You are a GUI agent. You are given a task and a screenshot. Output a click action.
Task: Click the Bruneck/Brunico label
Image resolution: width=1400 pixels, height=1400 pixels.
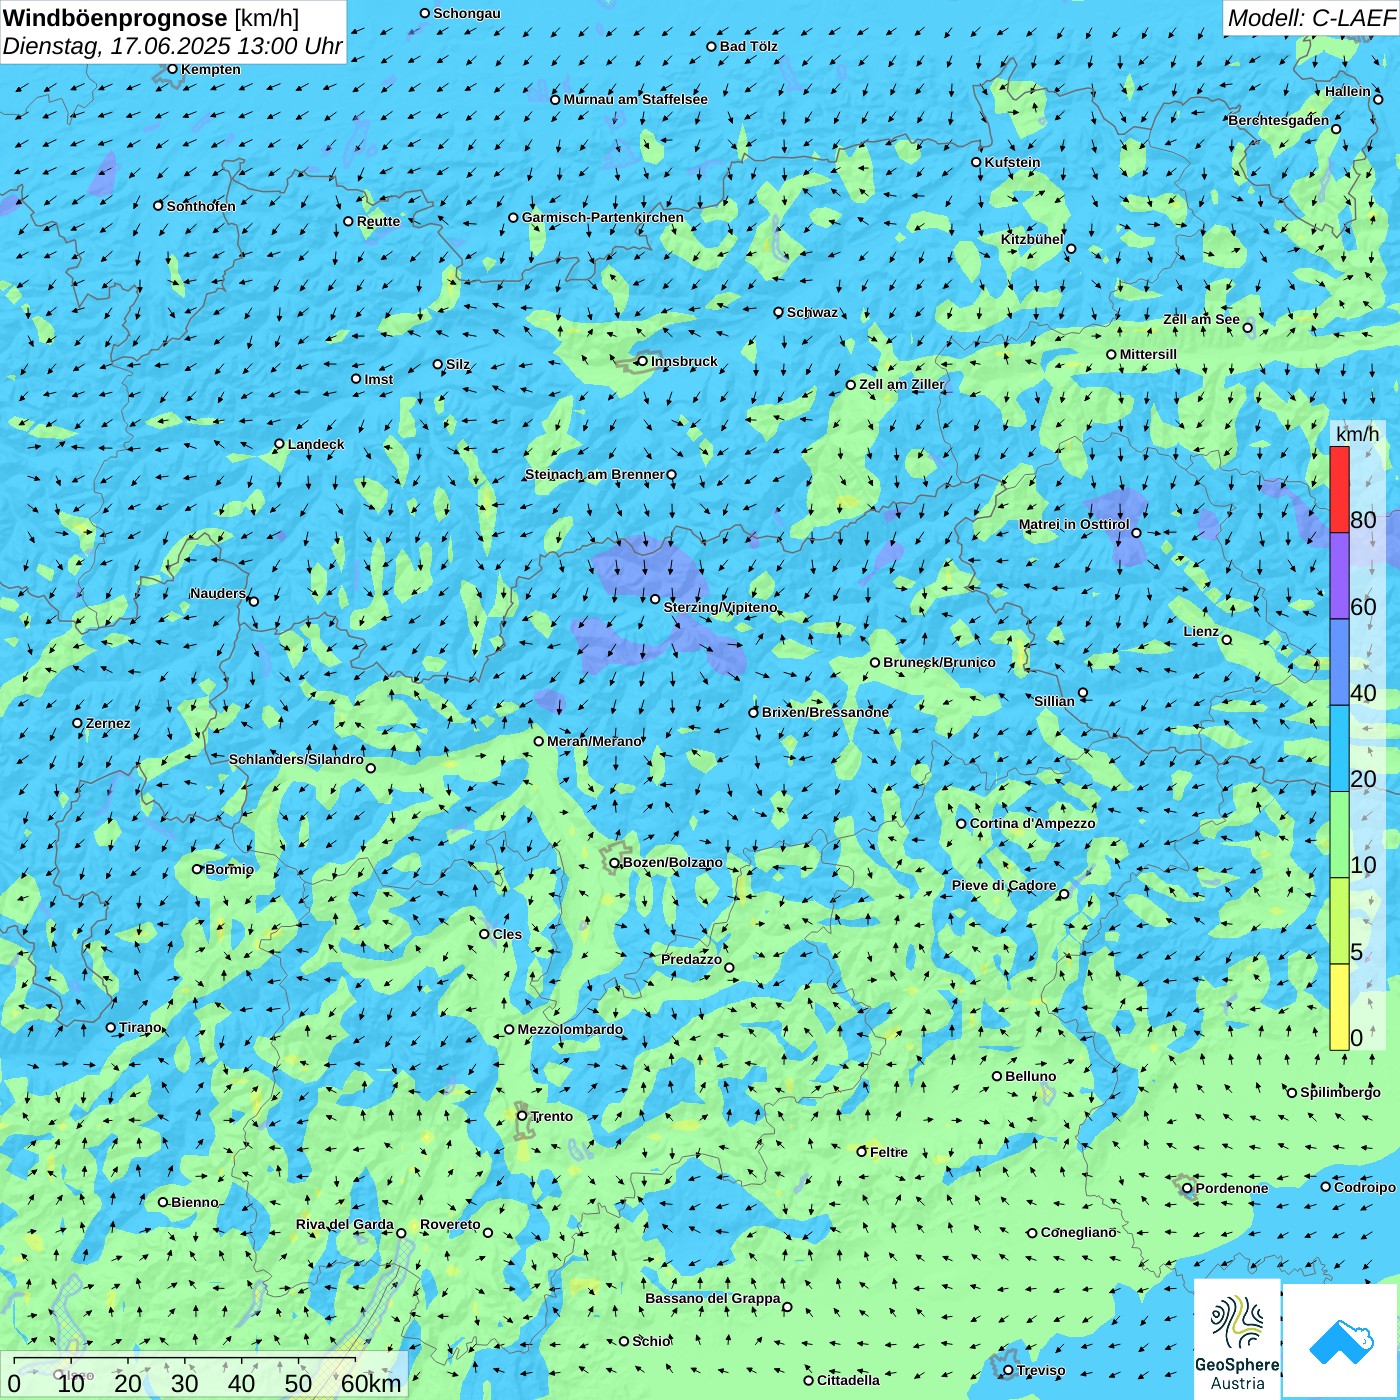(939, 662)
